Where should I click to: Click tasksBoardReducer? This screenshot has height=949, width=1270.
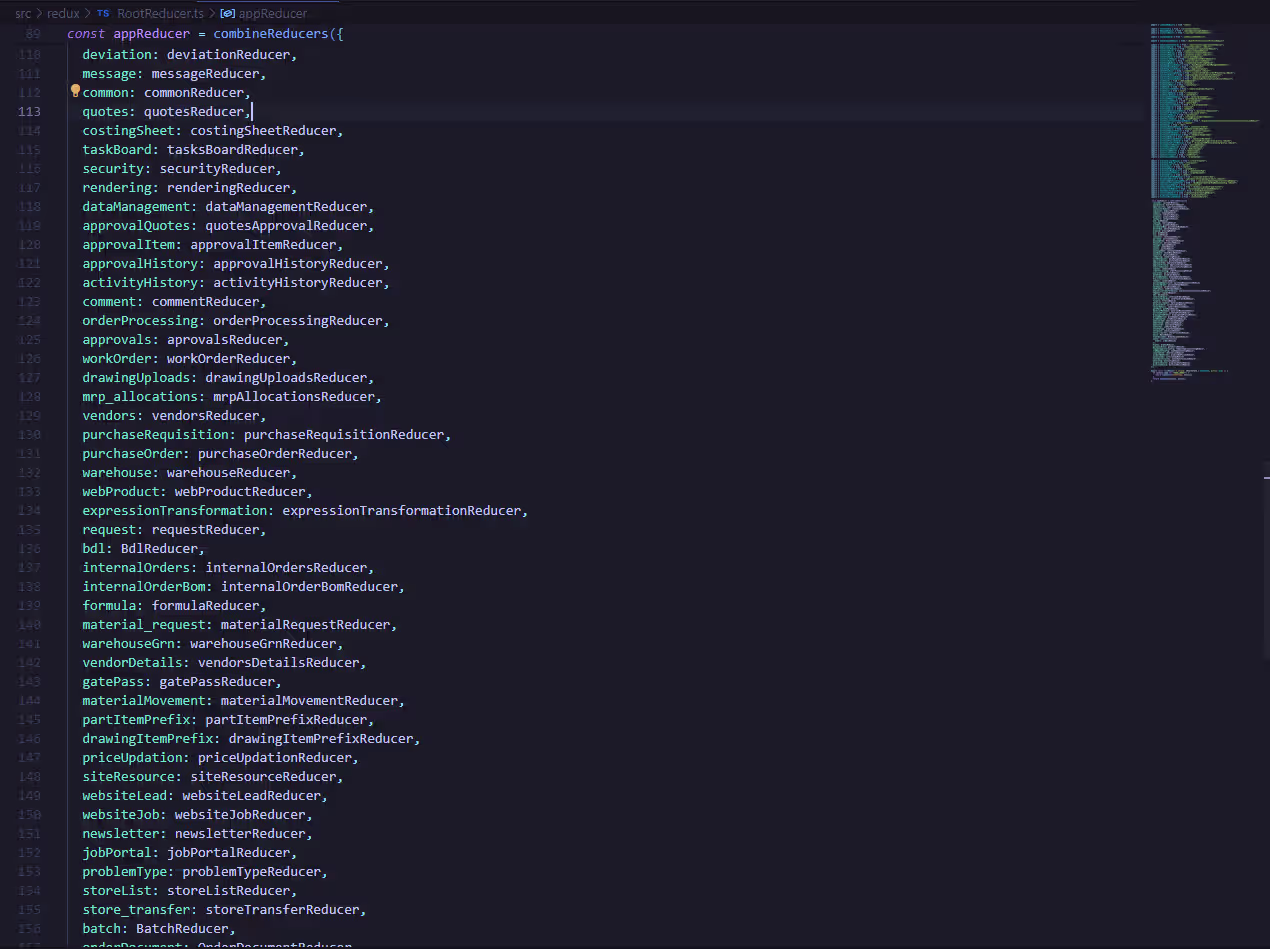pos(232,149)
